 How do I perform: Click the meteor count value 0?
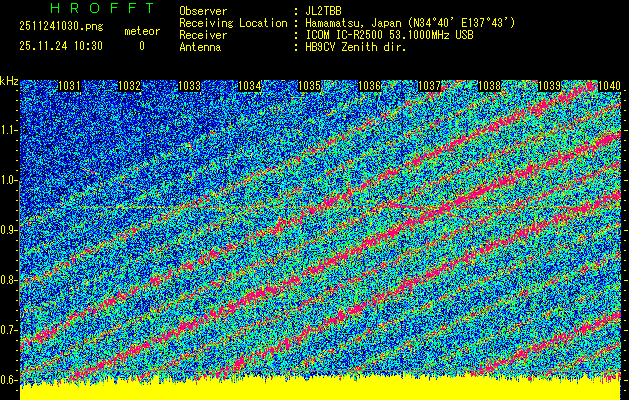pos(141,46)
